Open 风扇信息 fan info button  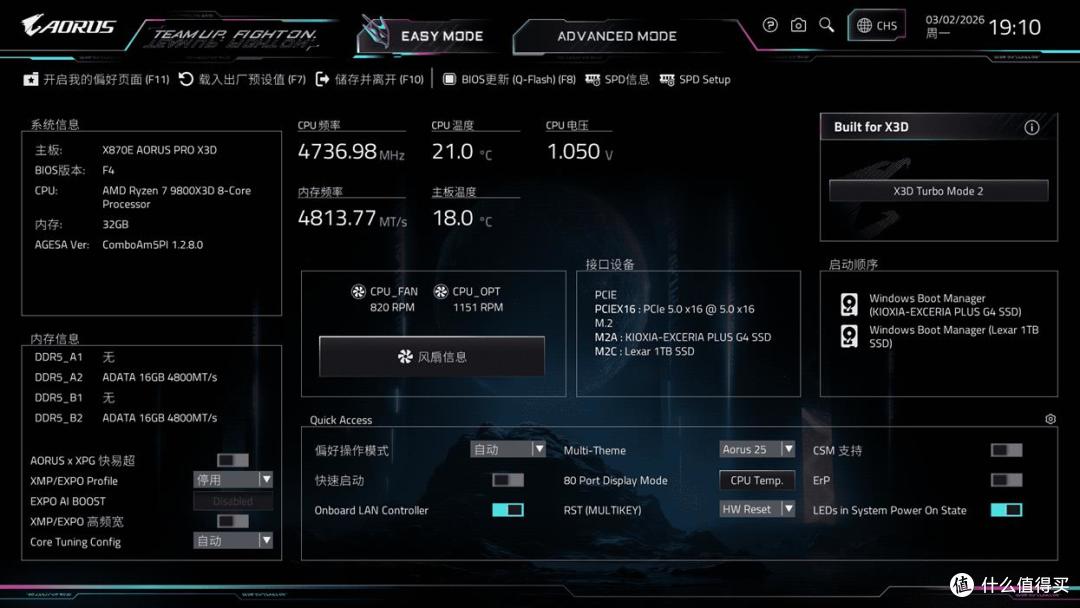coord(432,357)
